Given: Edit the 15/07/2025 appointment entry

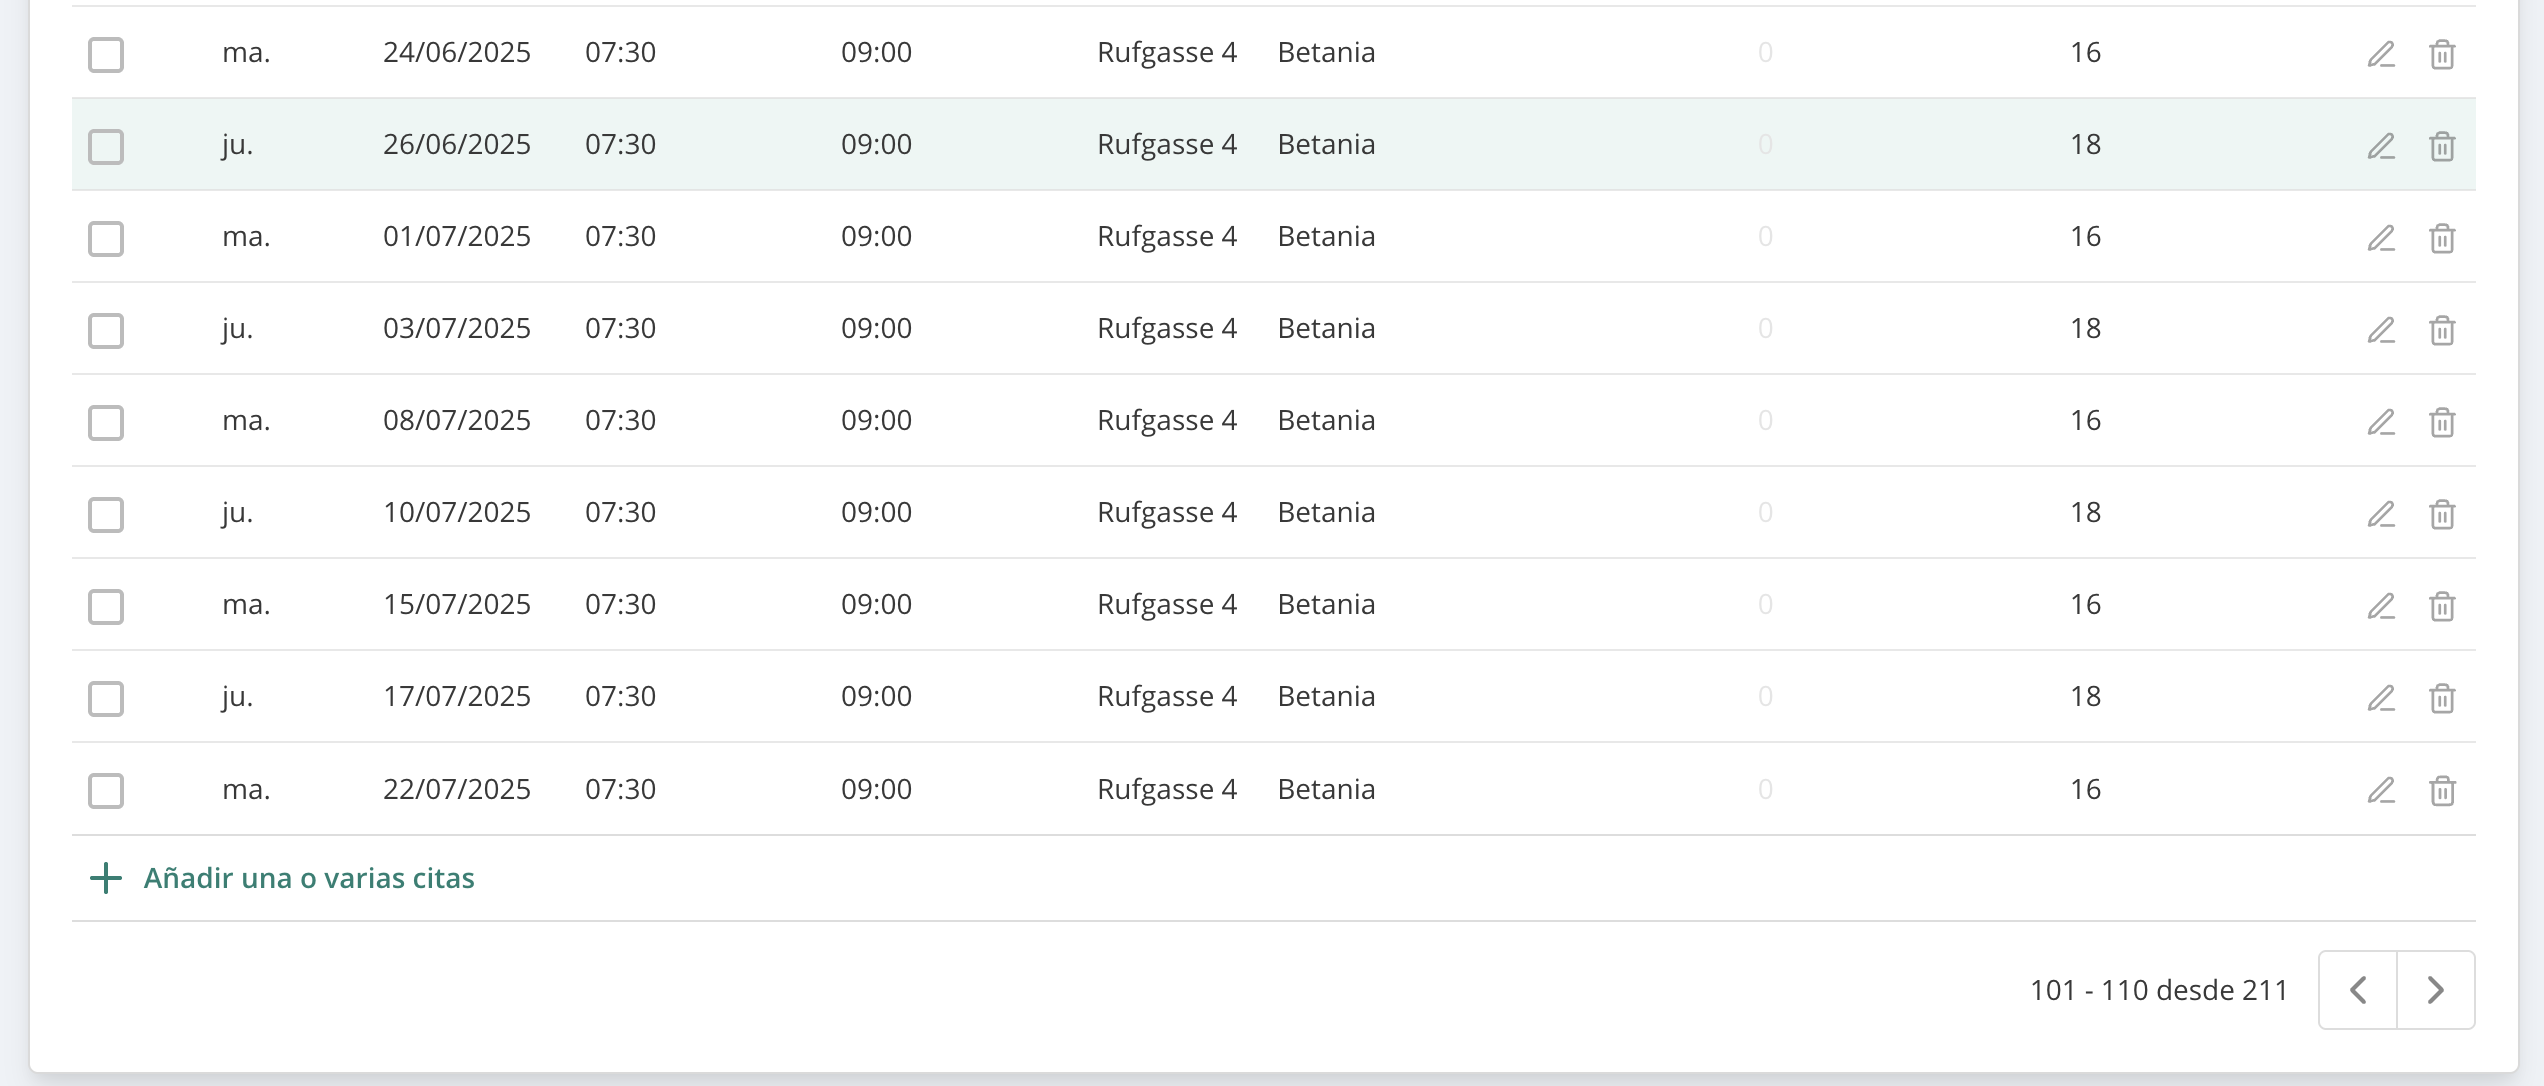Looking at the screenshot, I should coord(2381,606).
